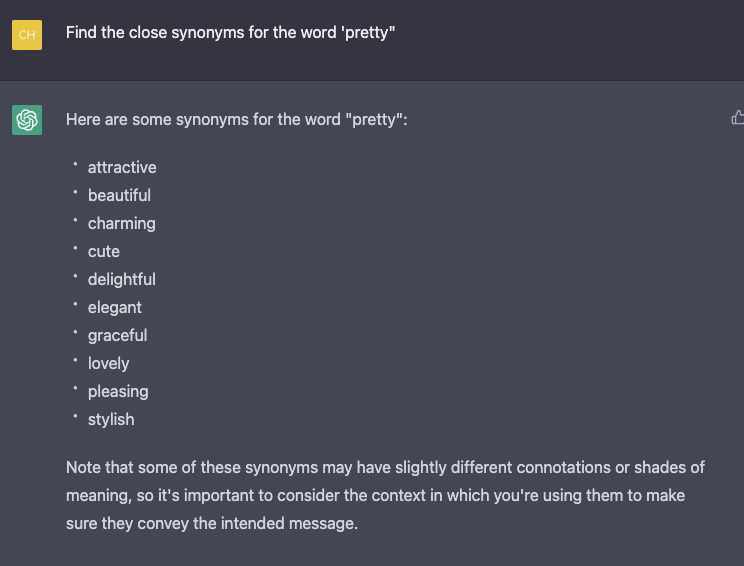Click the 'pleasing' synonym
This screenshot has width=744, height=566.
pyautogui.click(x=118, y=391)
